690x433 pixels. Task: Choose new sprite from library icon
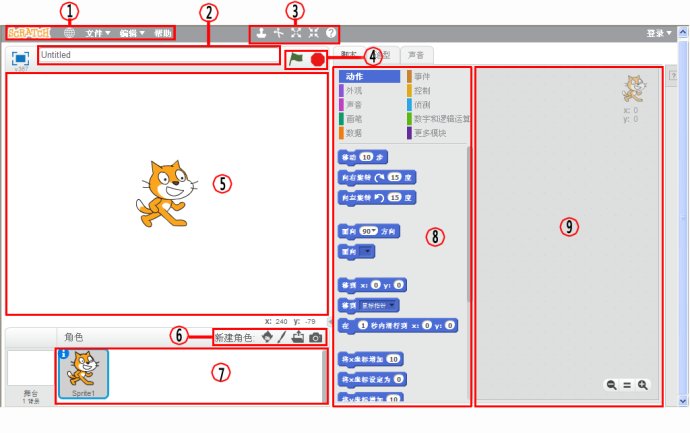267,338
